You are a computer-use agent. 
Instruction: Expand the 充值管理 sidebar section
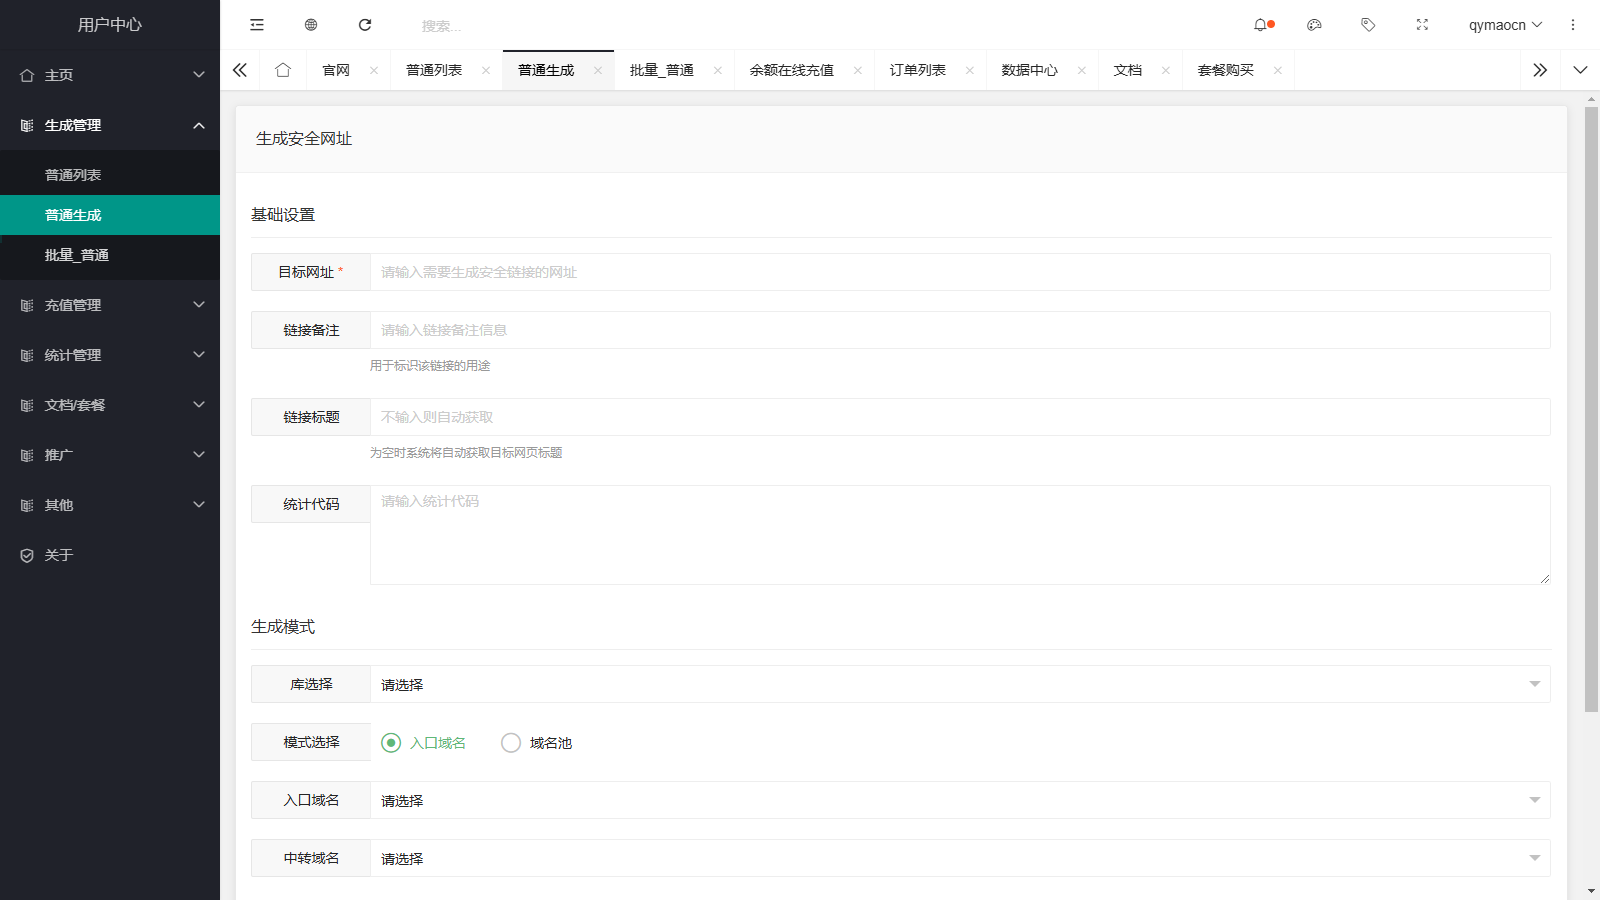(110, 305)
